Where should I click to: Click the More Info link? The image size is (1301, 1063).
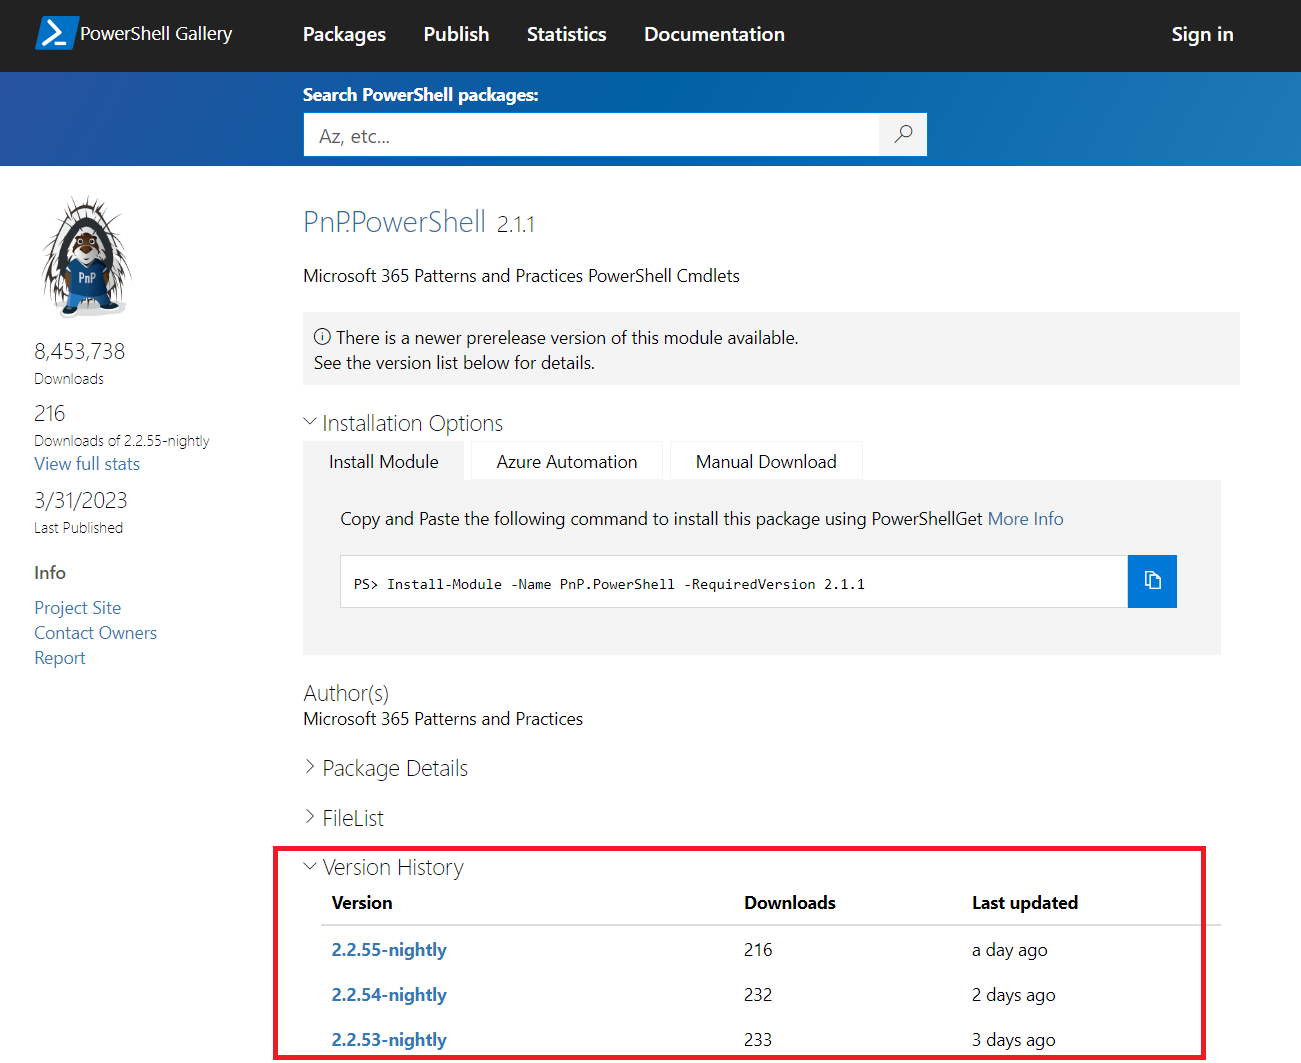(1025, 519)
